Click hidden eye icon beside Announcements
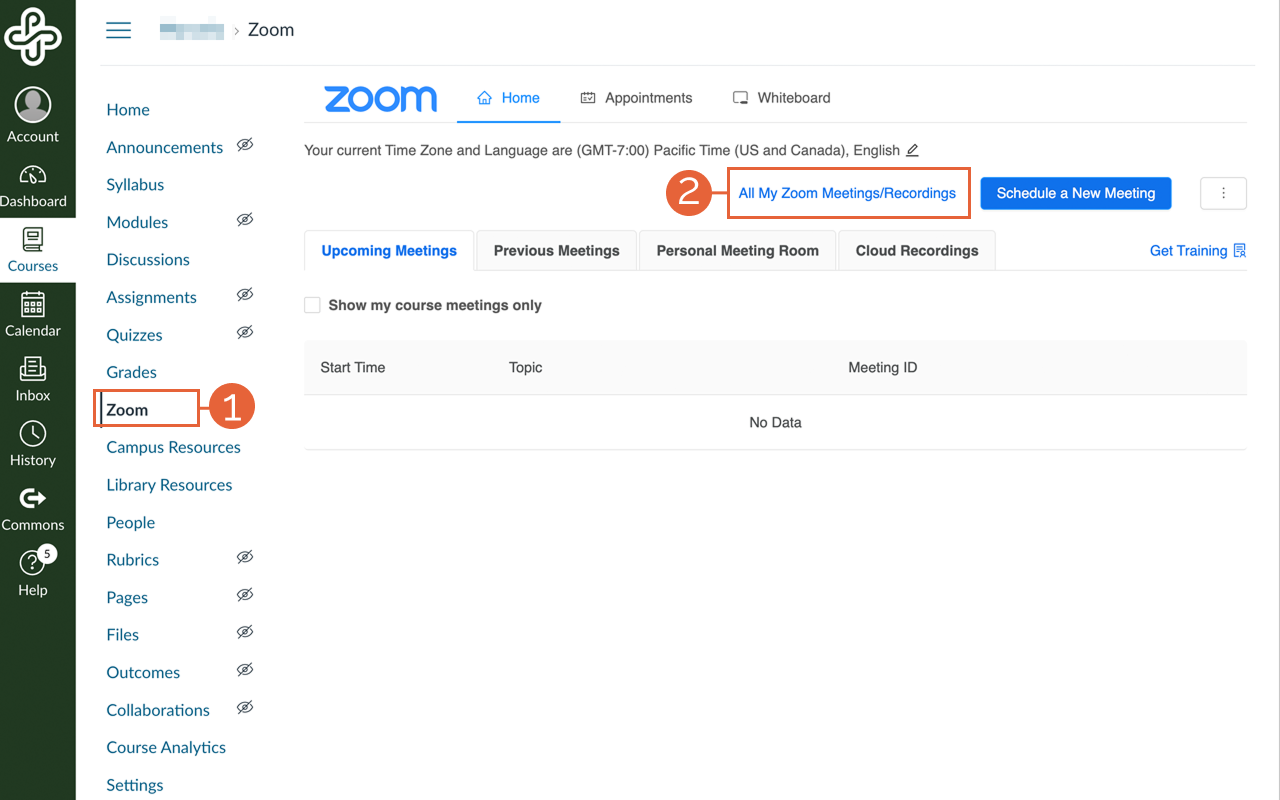1280x800 pixels. point(245,145)
